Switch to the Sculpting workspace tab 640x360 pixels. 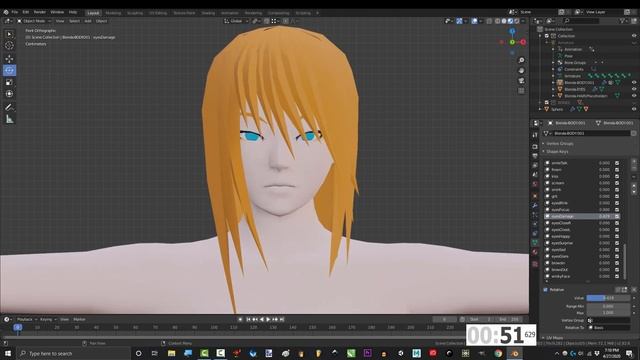click(x=135, y=13)
